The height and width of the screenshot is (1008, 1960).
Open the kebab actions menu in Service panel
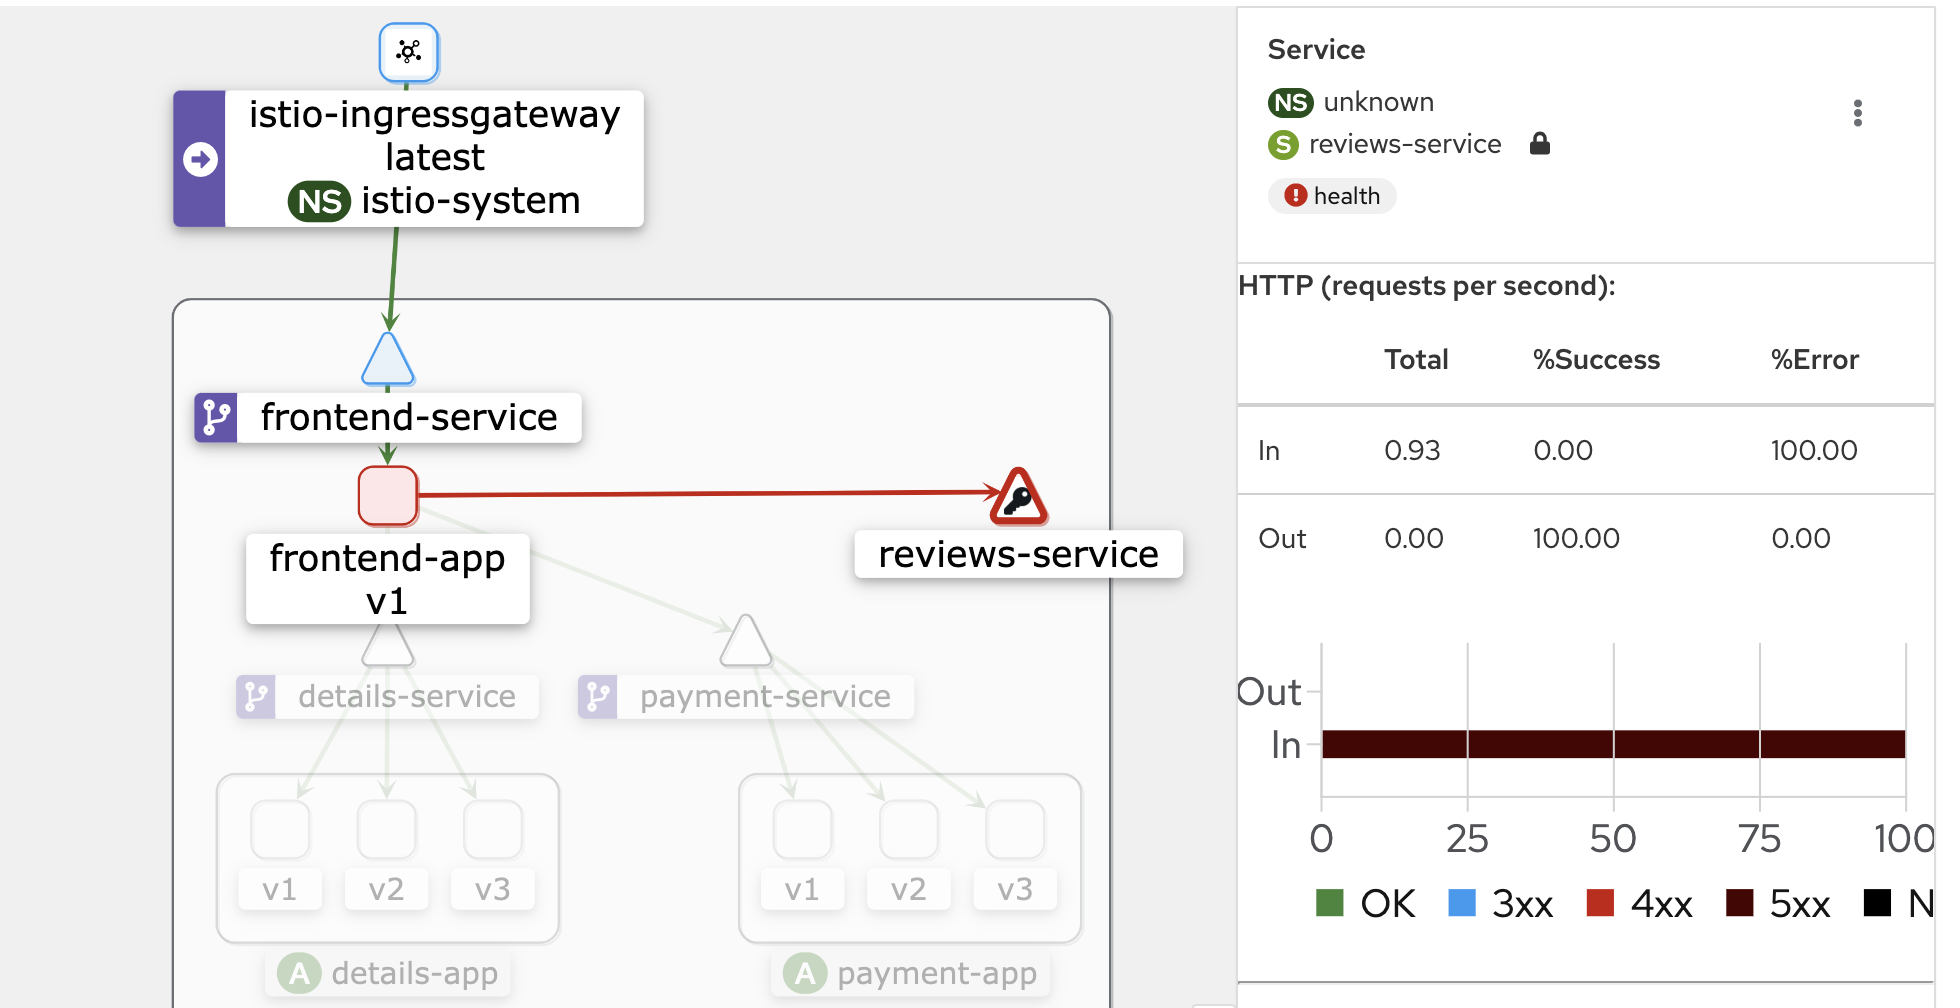click(1857, 113)
